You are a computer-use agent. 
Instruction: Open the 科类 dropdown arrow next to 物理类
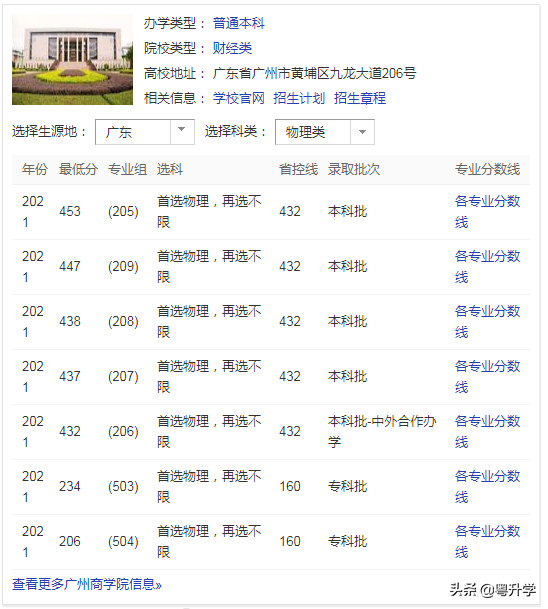(x=362, y=132)
